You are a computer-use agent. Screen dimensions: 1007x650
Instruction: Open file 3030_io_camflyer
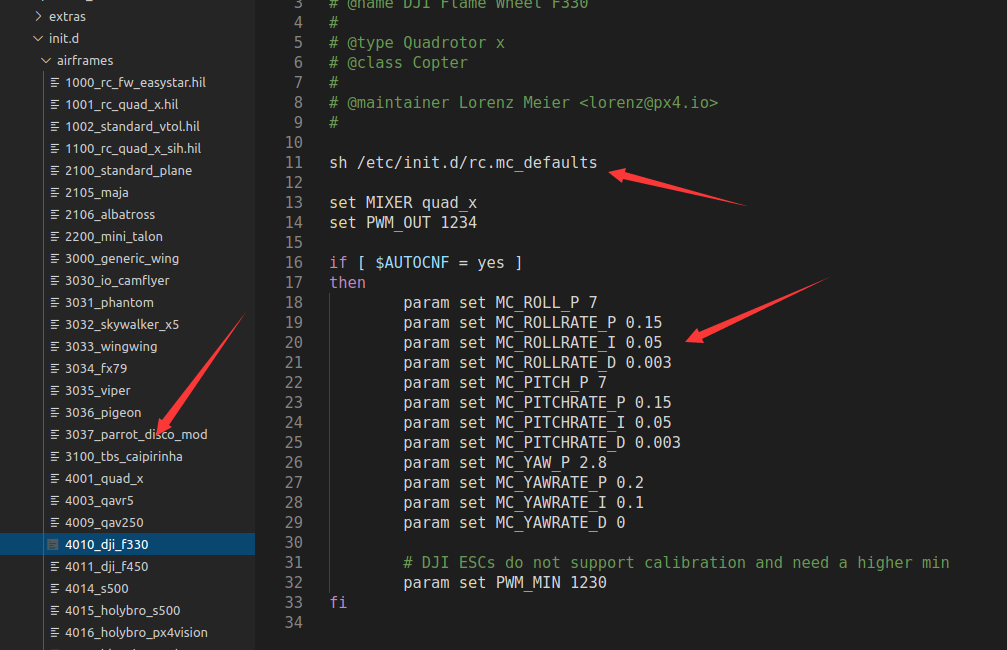coord(117,281)
